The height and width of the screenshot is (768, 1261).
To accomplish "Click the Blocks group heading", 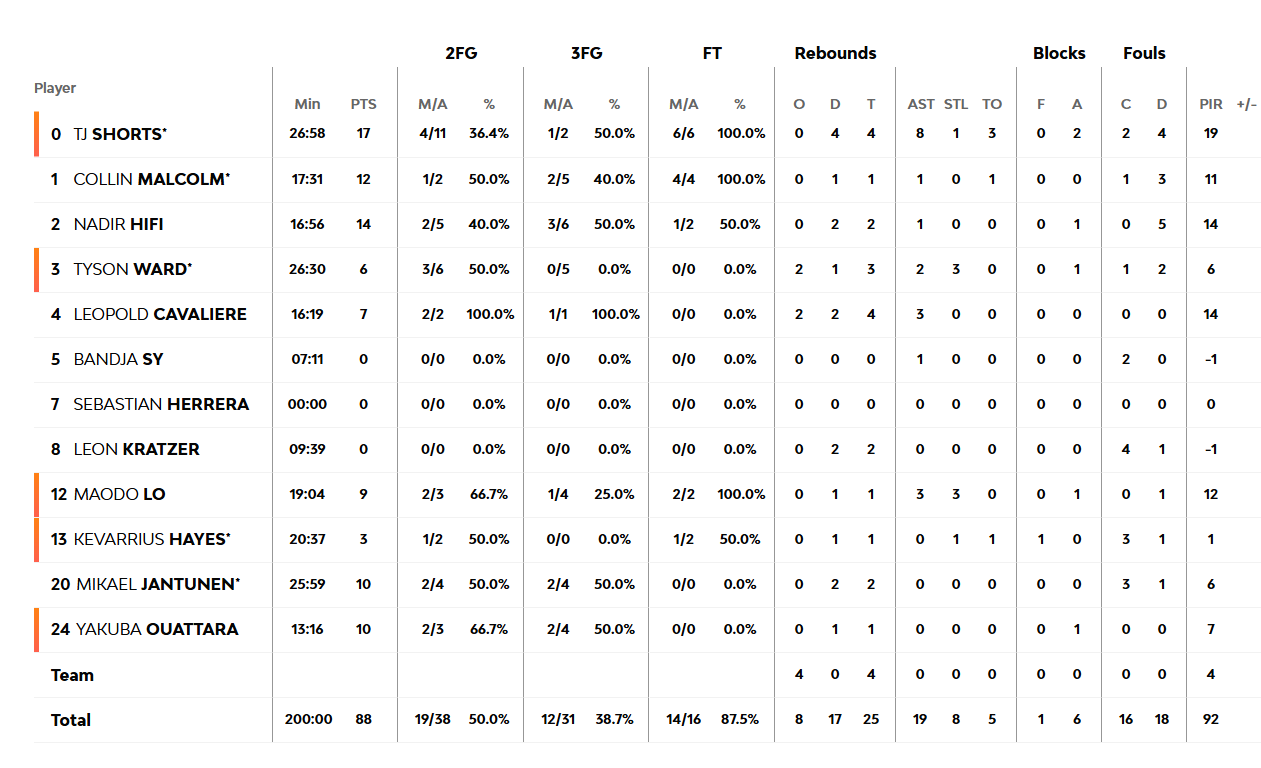I will point(1059,53).
